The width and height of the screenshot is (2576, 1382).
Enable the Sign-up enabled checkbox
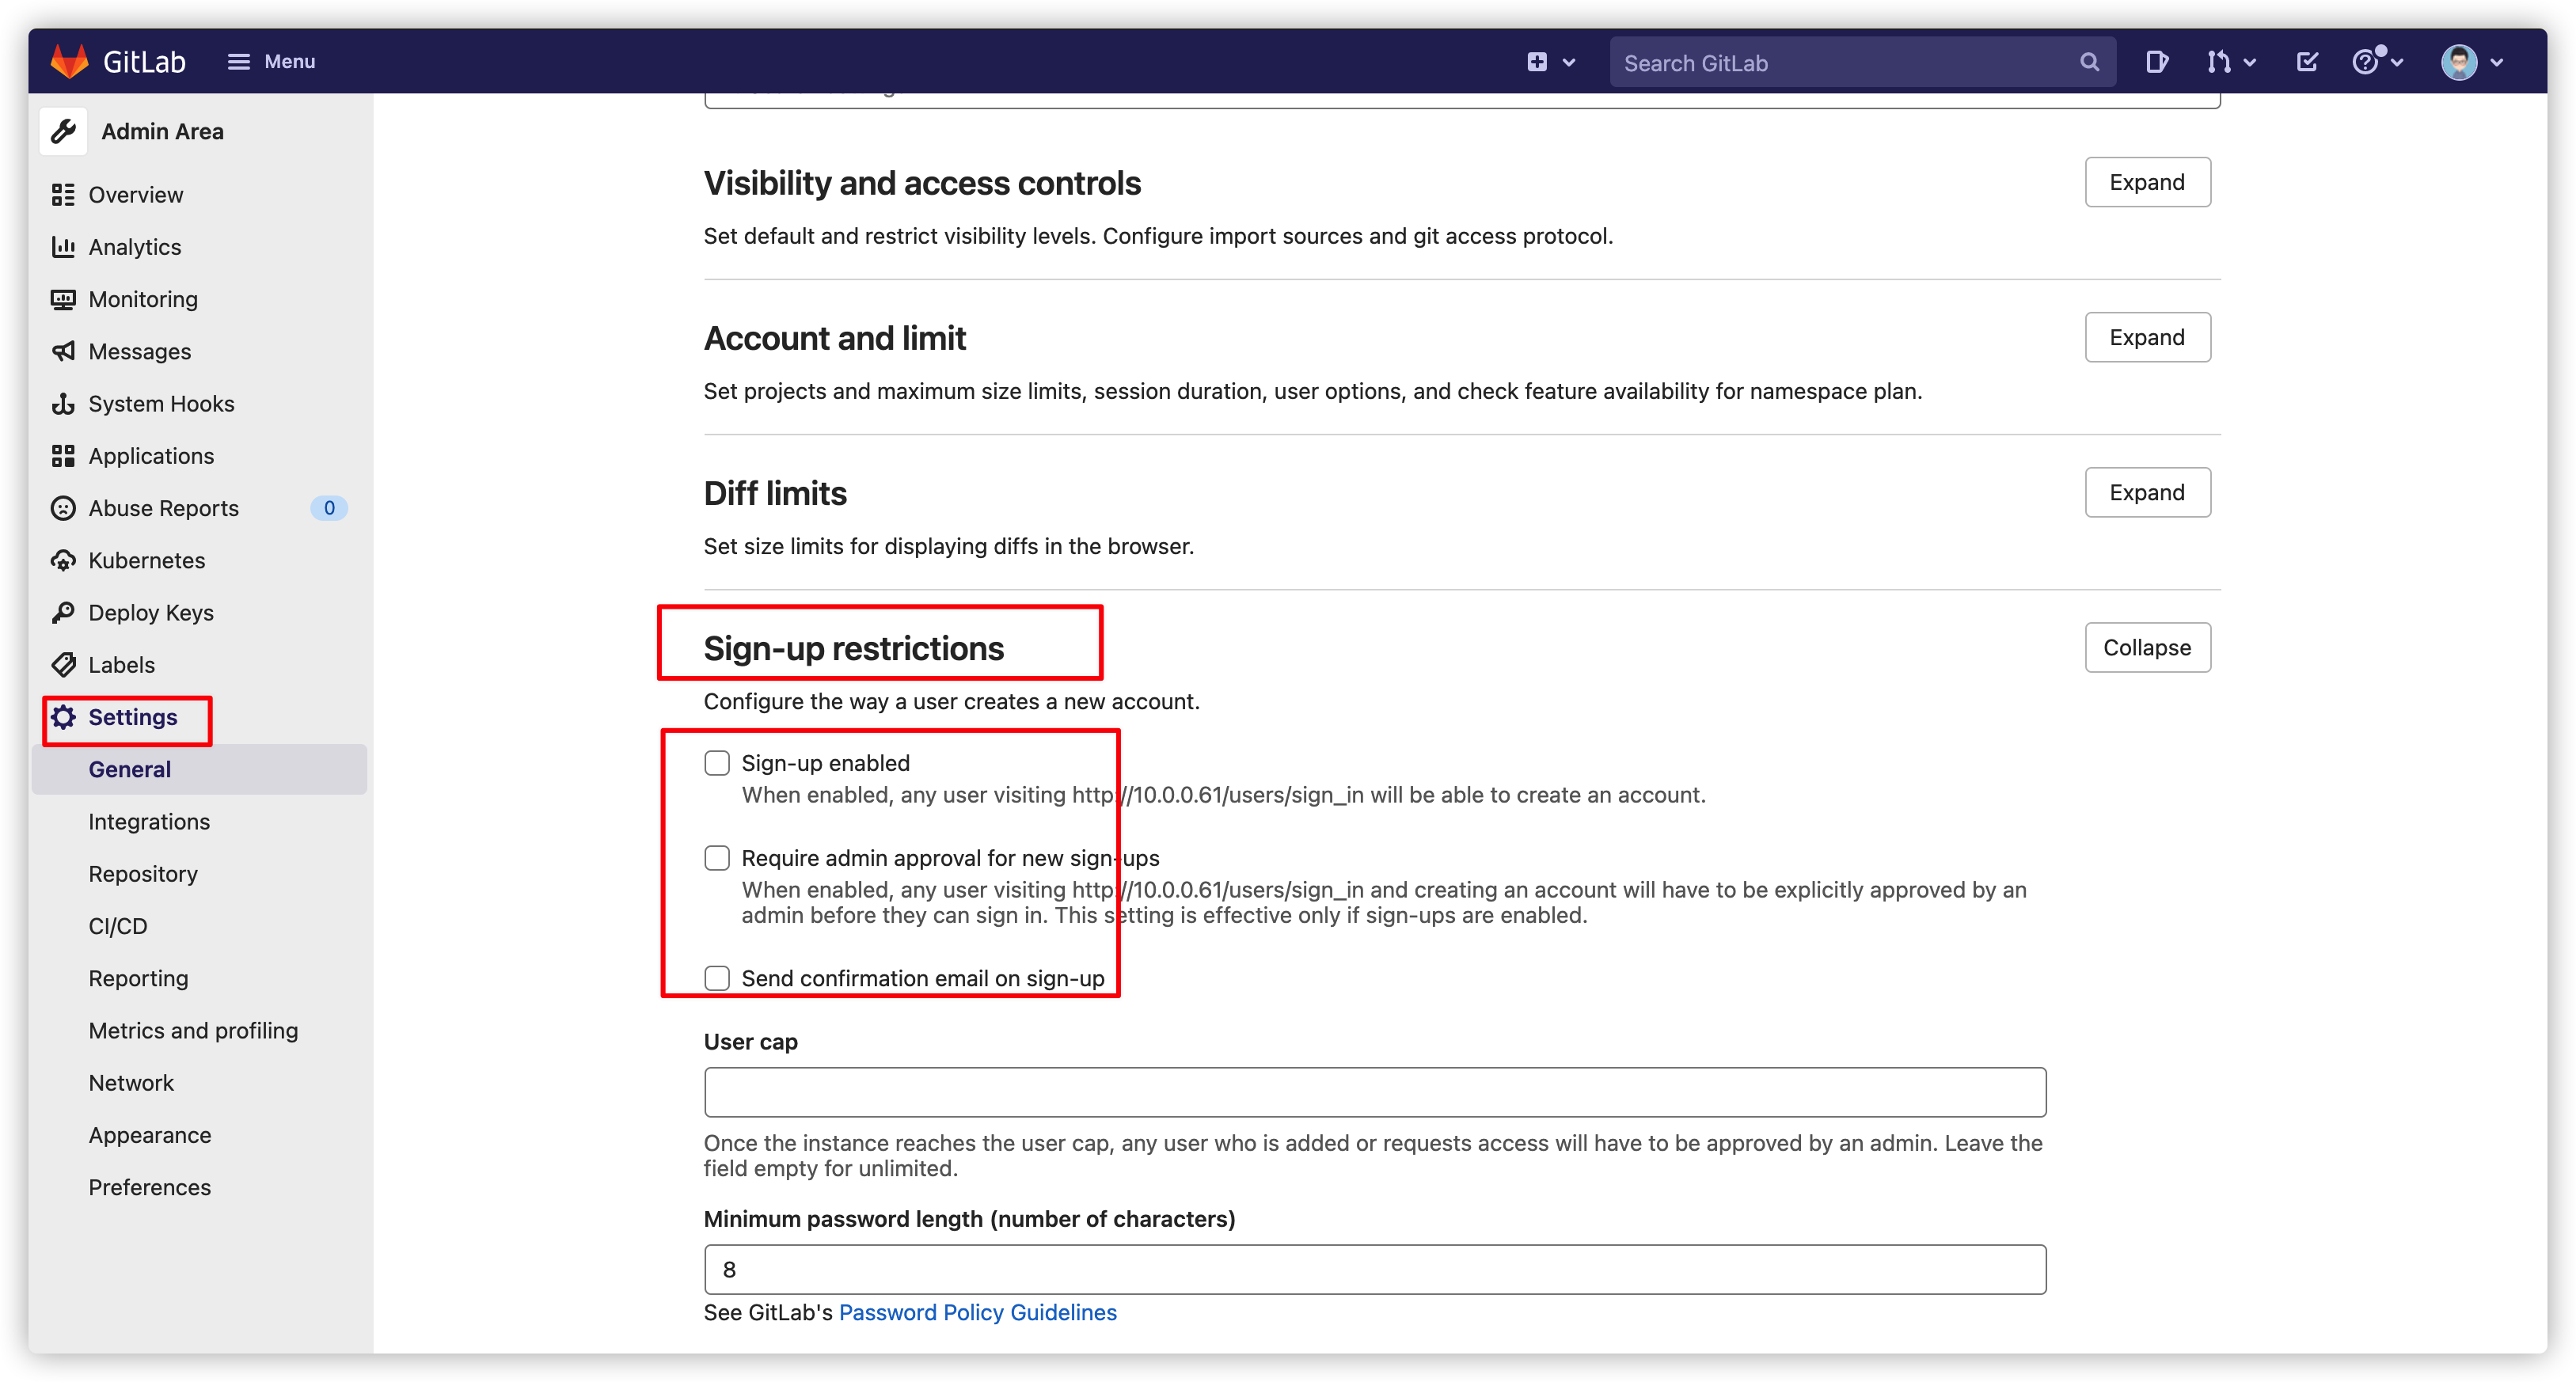(x=717, y=762)
